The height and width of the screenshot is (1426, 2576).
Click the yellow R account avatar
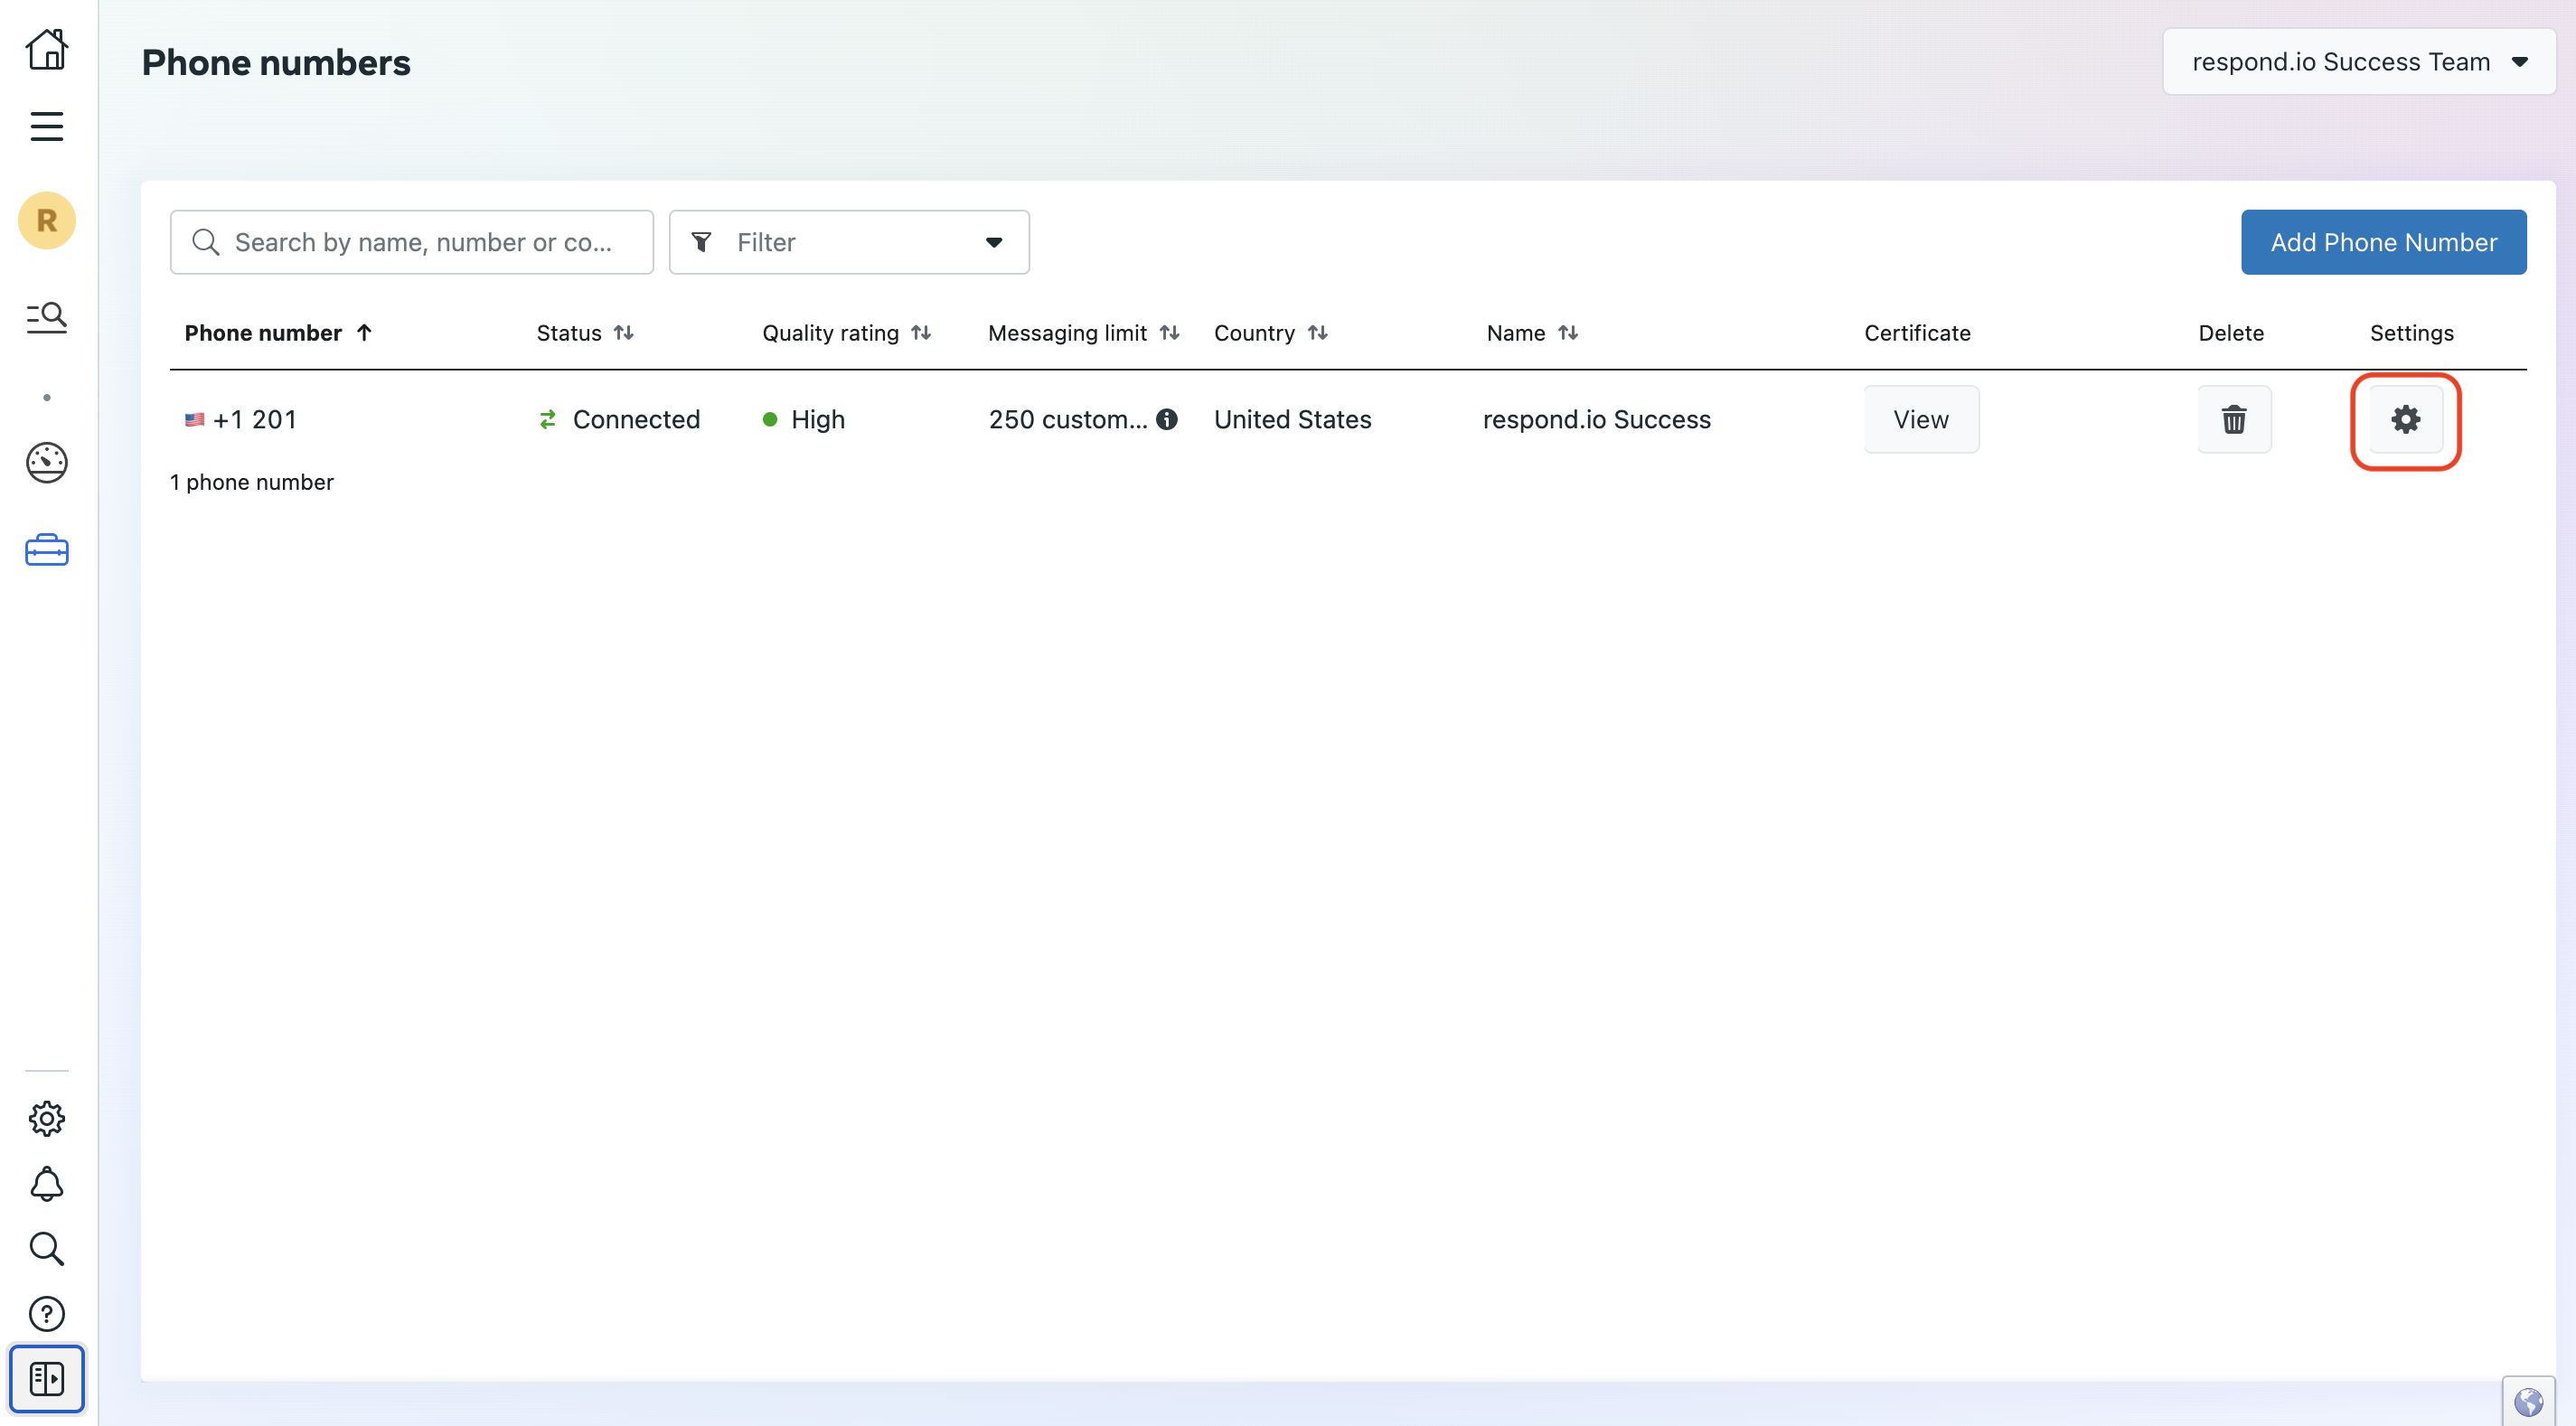pos(46,220)
